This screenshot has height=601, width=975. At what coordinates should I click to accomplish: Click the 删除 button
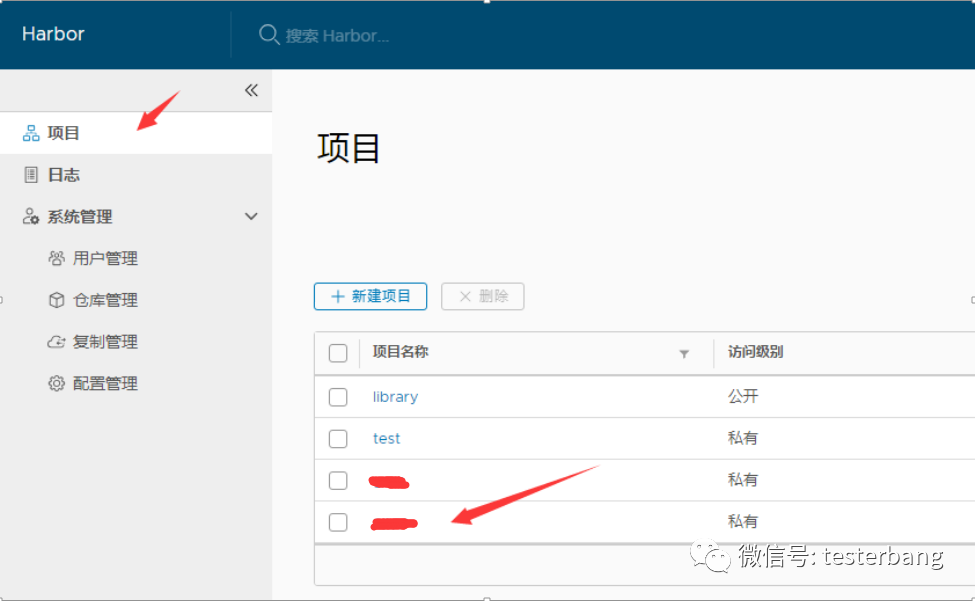483,296
